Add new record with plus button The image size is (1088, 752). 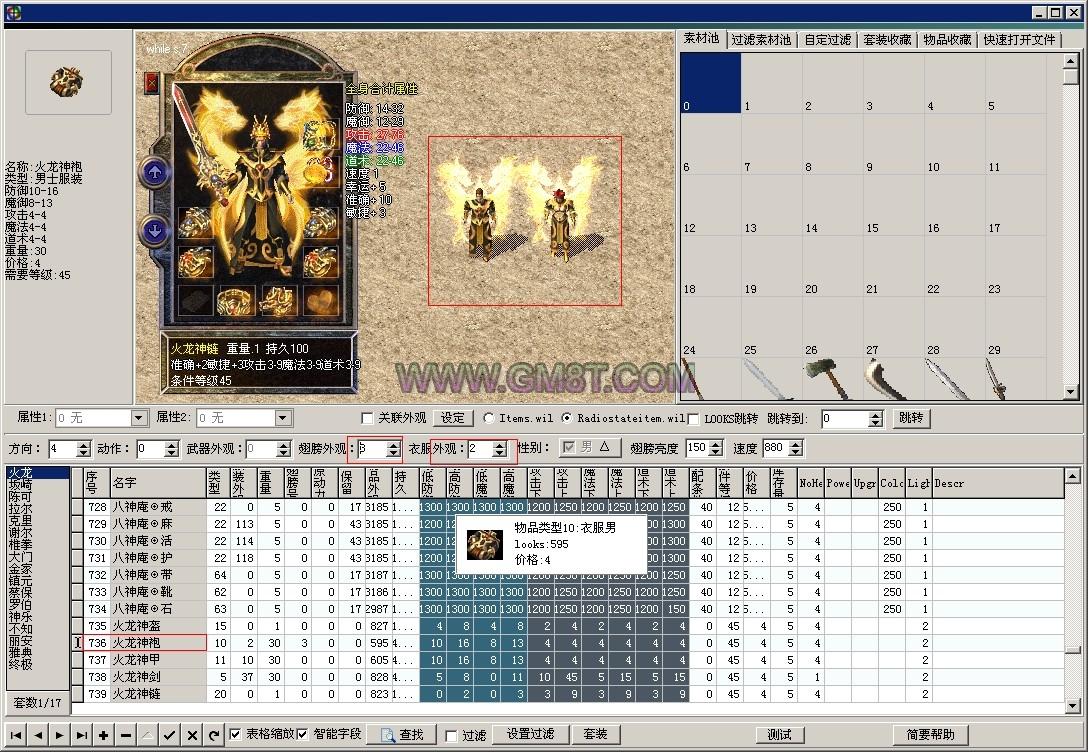(x=104, y=735)
